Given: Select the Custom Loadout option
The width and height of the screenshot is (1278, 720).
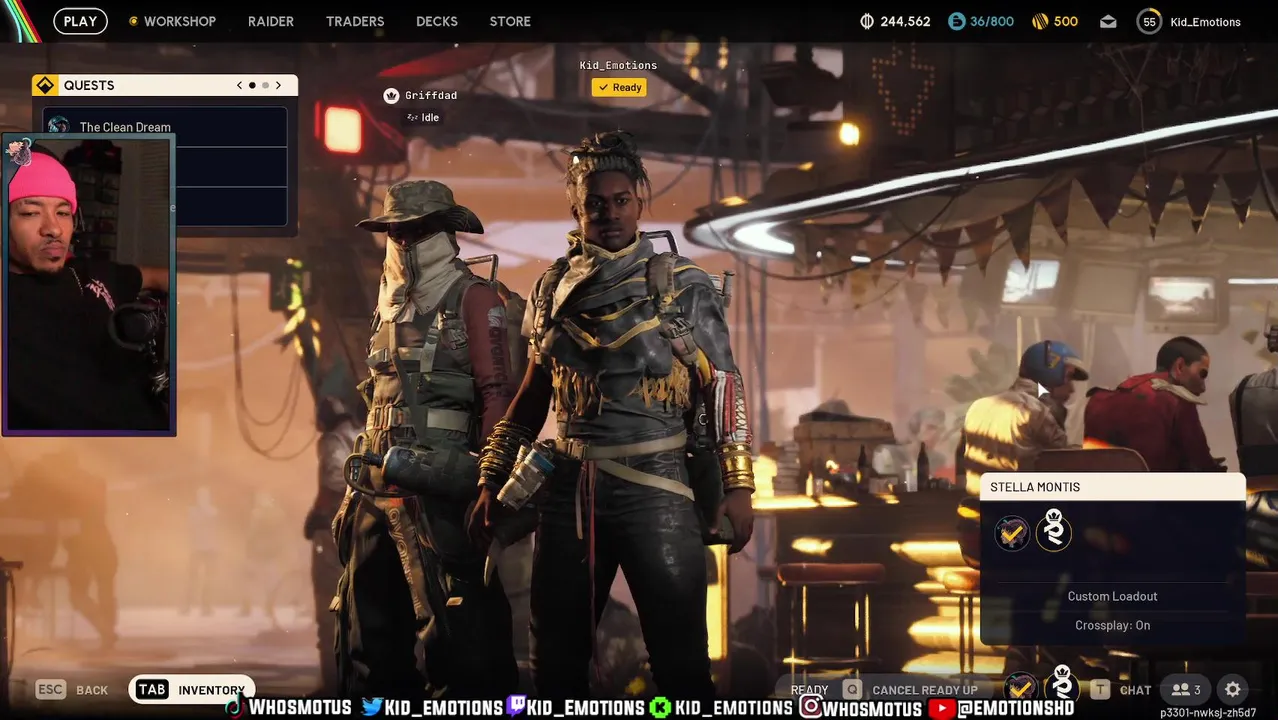Looking at the screenshot, I should coord(1112,596).
